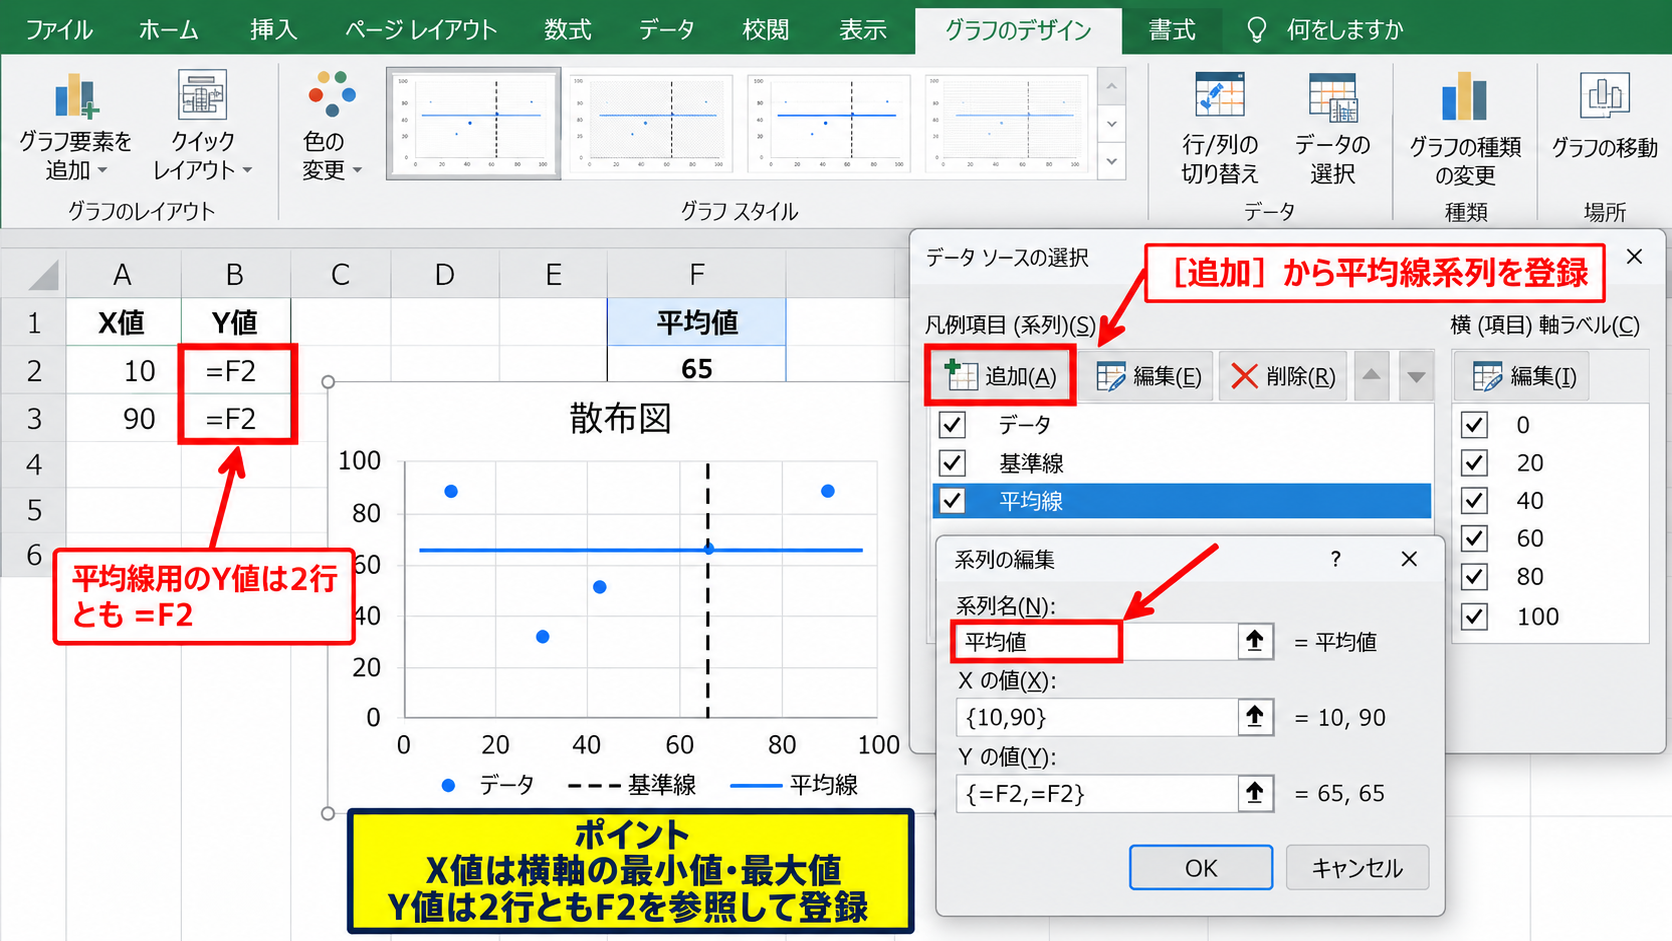Click 編集(E) for legend series
1672x941 pixels.
coord(1149,376)
